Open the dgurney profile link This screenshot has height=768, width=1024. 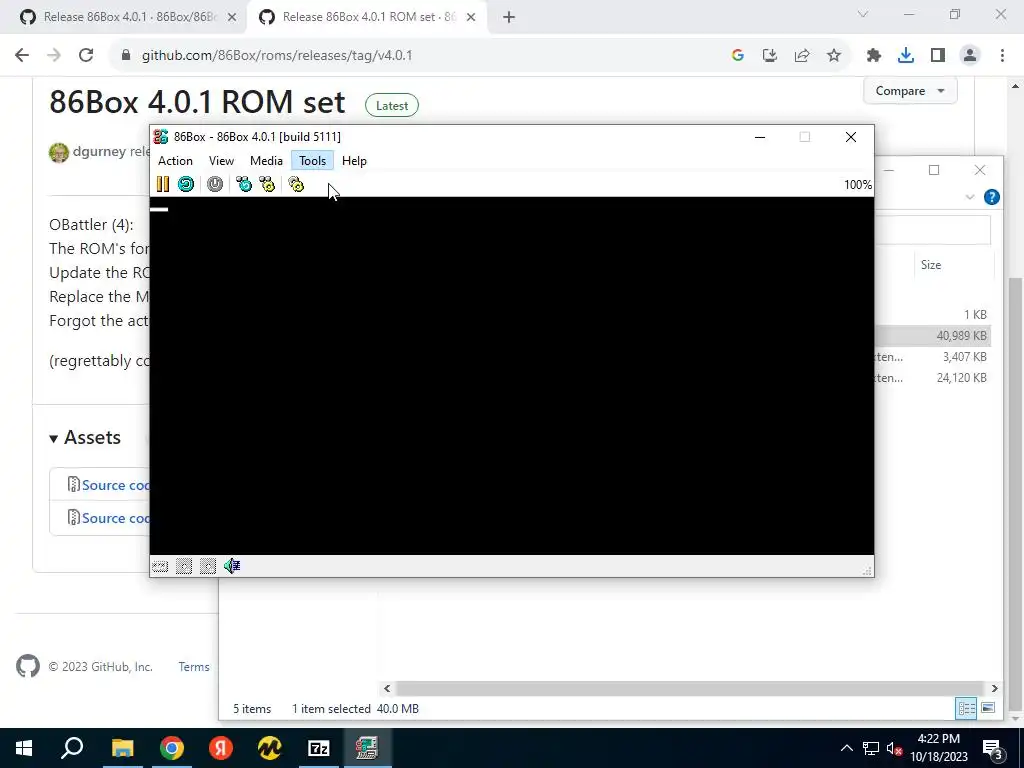[x=99, y=152]
